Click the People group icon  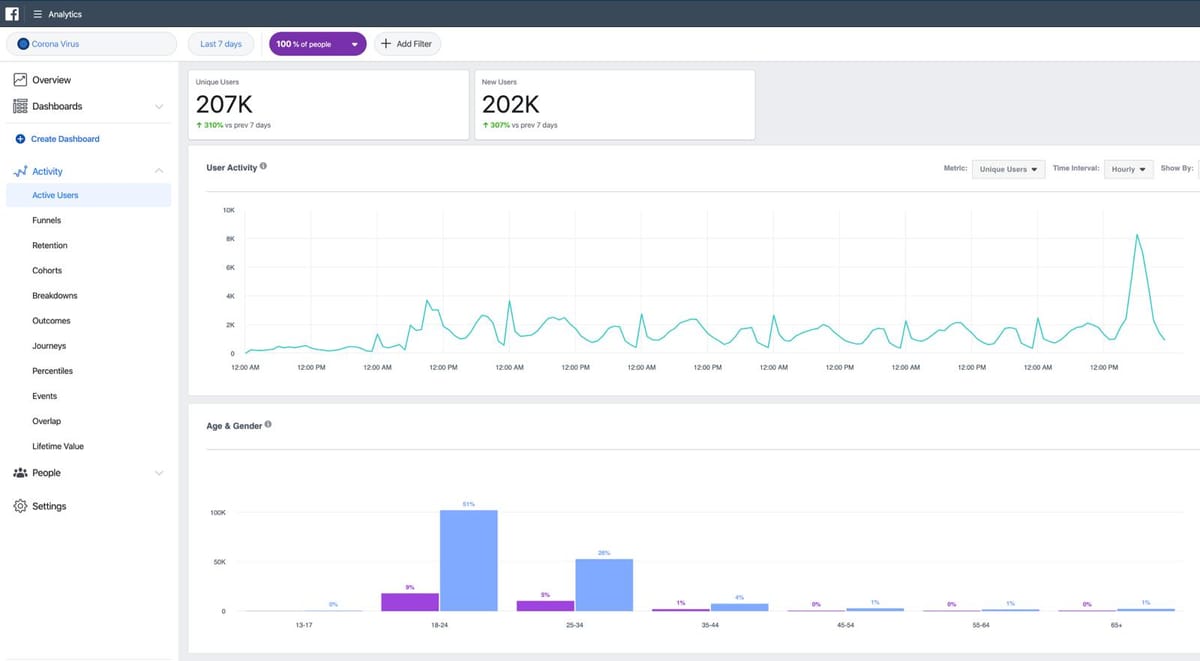20,473
